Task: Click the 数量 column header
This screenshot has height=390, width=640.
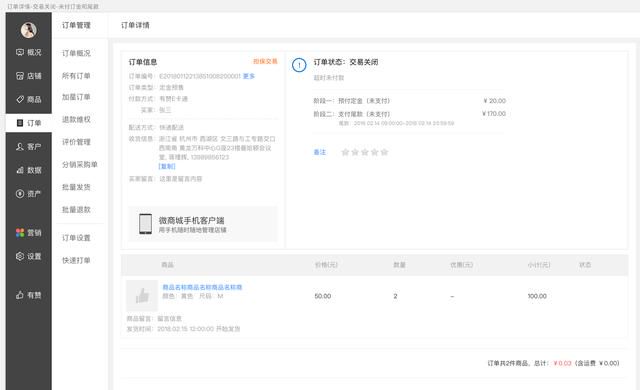Action: (400, 265)
